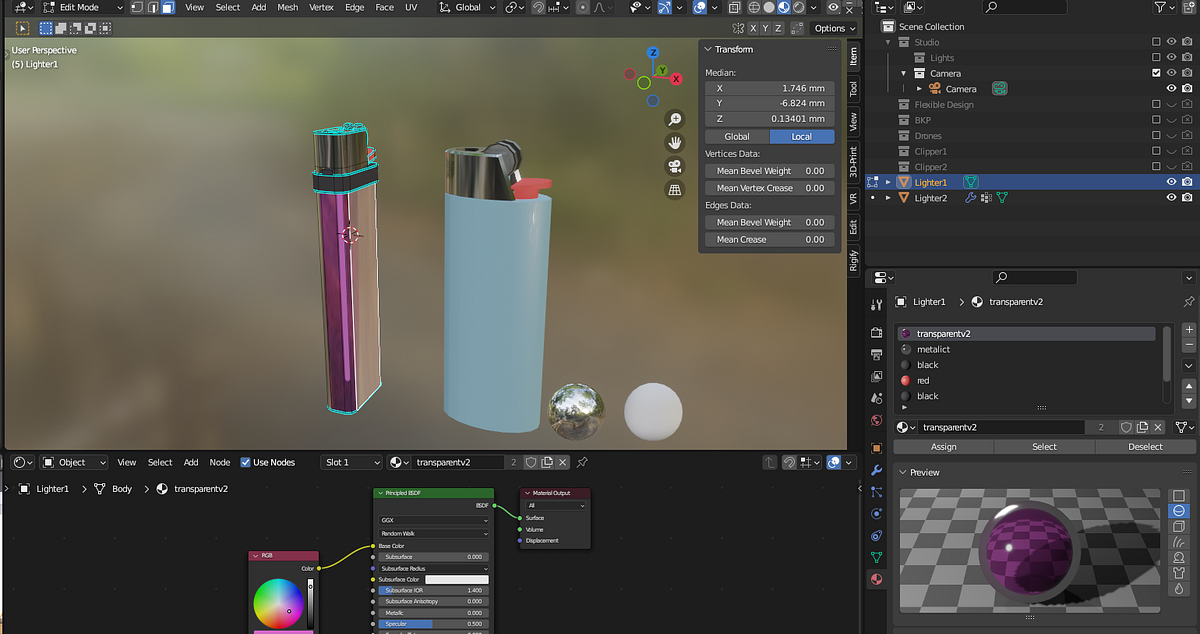Pick a color on the RGB node color wheel
Image resolution: width=1200 pixels, height=634 pixels.
point(281,601)
